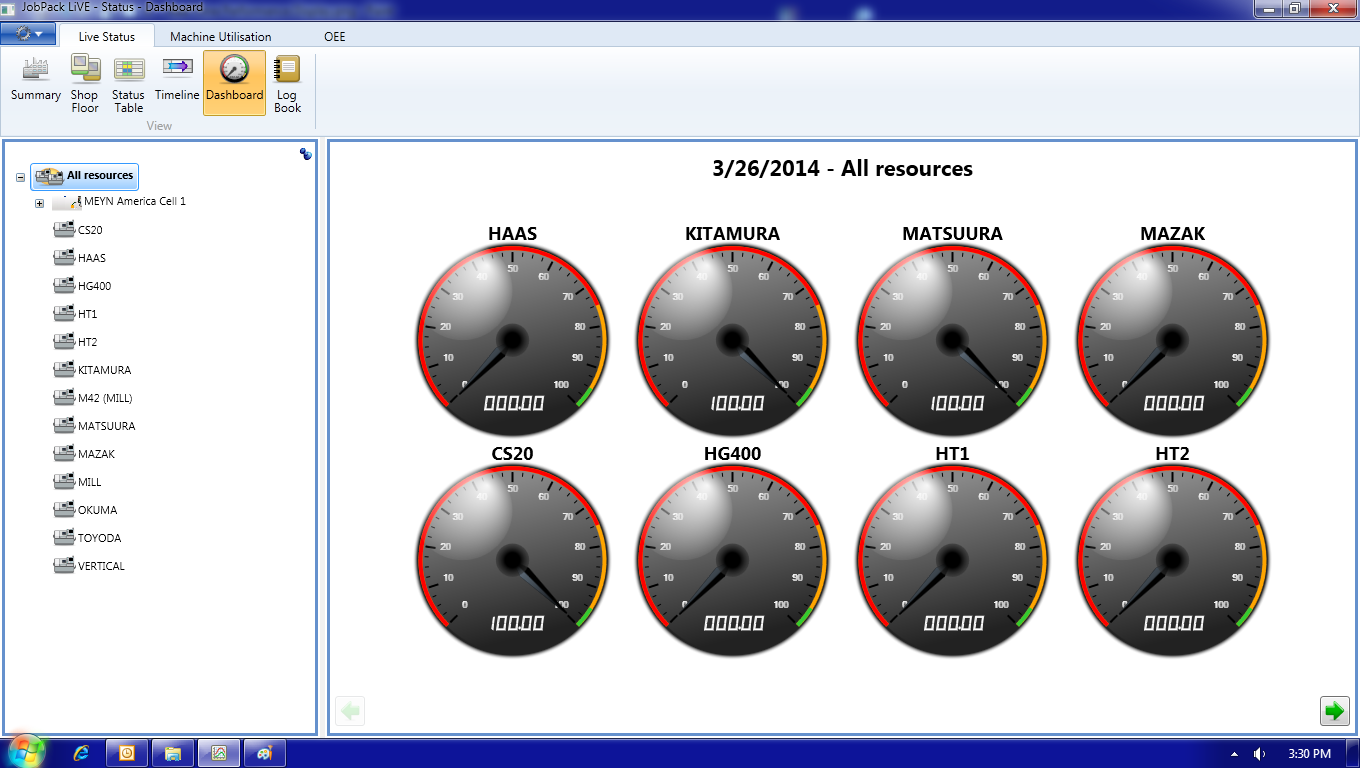Select the MILL resource tree item

pyautogui.click(x=77, y=482)
